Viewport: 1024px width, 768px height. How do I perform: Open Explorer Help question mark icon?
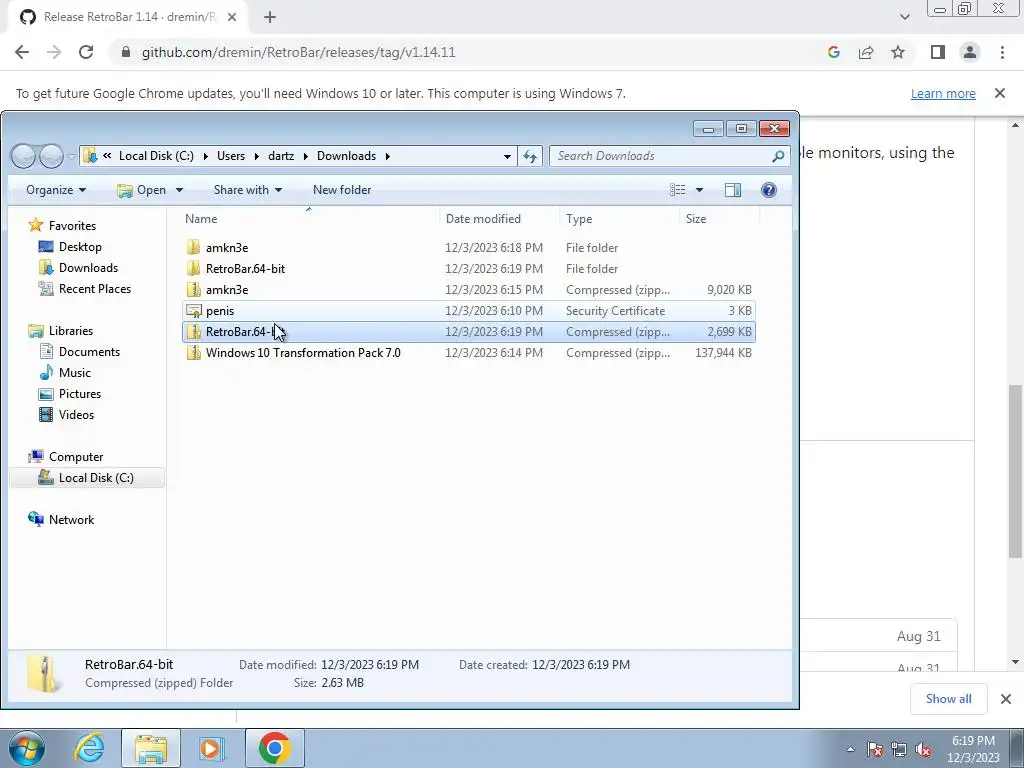tap(769, 189)
